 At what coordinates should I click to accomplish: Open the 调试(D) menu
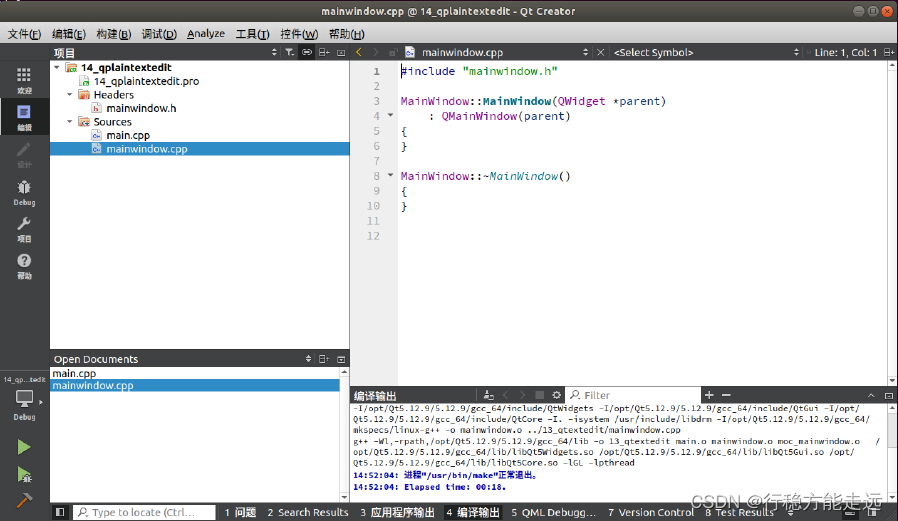159,34
